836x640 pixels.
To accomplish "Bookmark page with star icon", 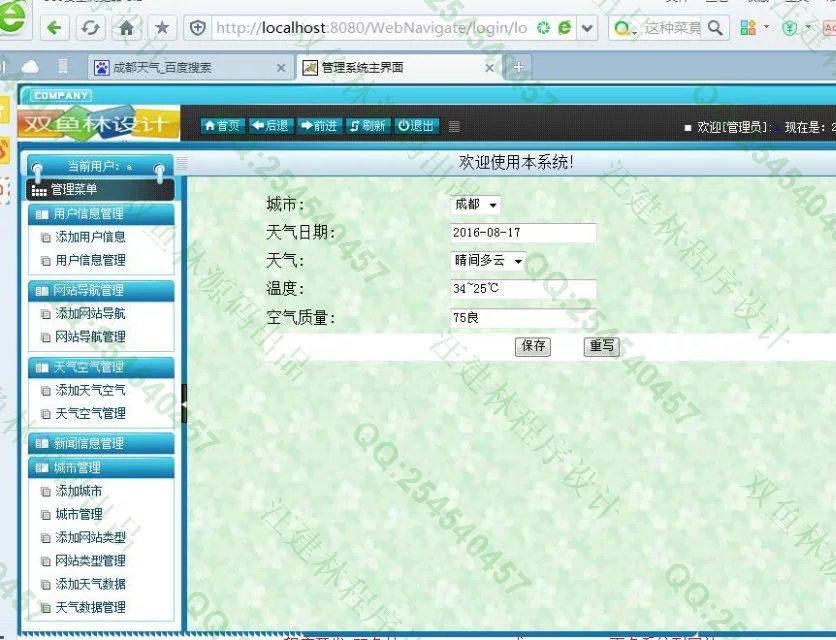I will click(x=162, y=28).
